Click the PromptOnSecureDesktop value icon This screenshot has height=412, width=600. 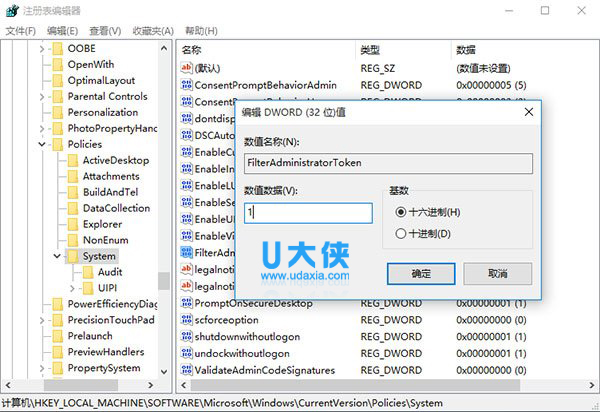[186, 303]
